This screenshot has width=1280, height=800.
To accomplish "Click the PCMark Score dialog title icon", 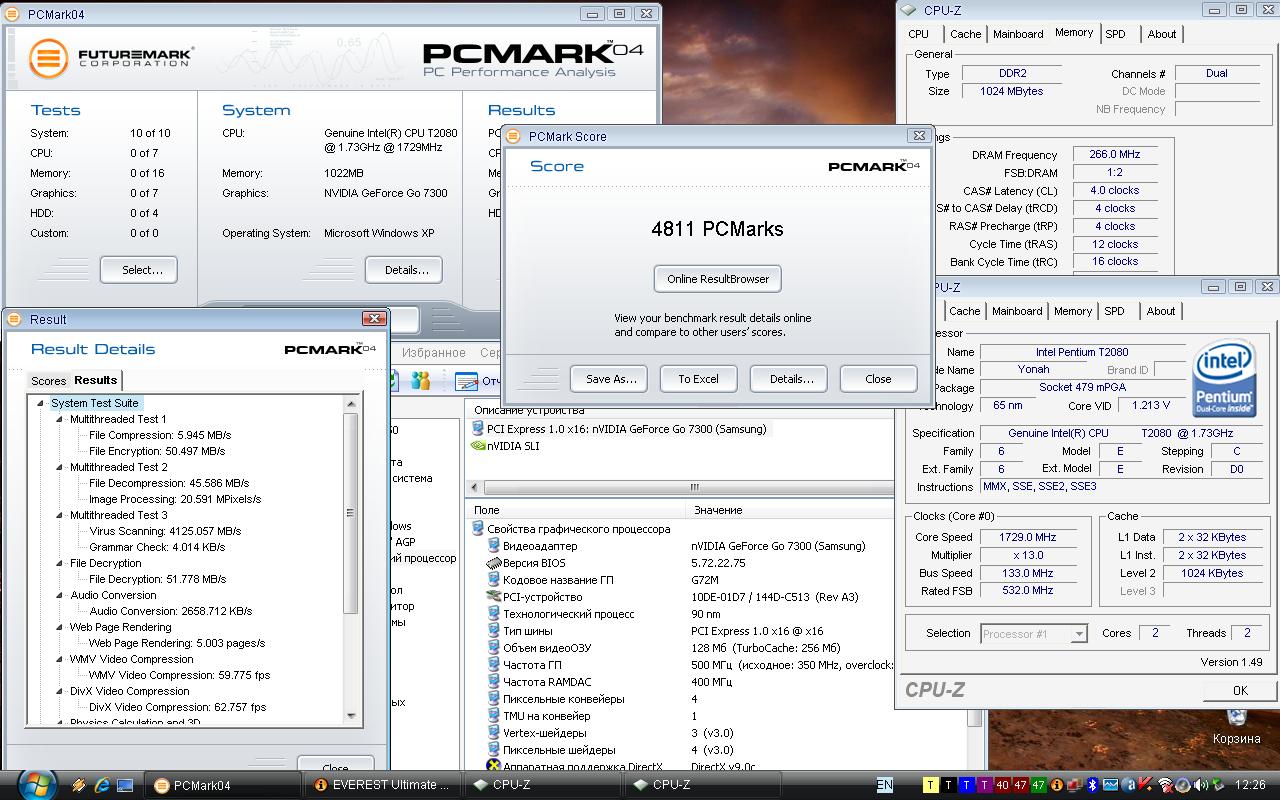I will (514, 136).
